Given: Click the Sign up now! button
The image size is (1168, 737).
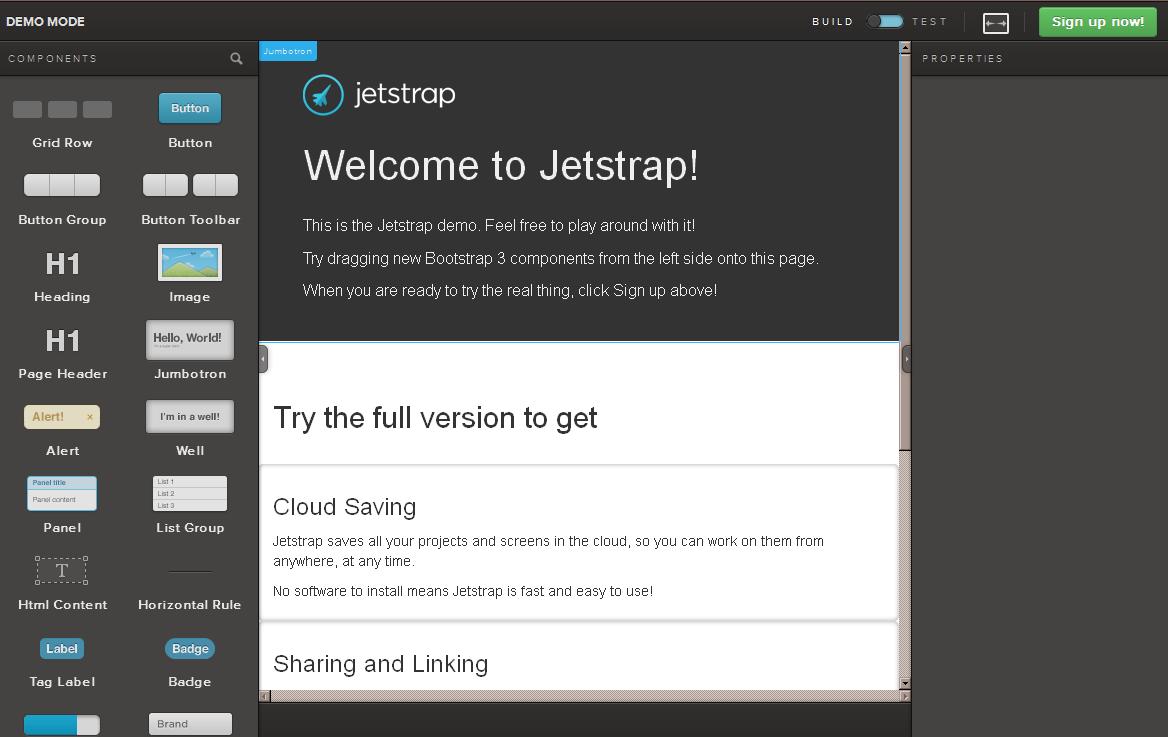Looking at the screenshot, I should [1097, 22].
